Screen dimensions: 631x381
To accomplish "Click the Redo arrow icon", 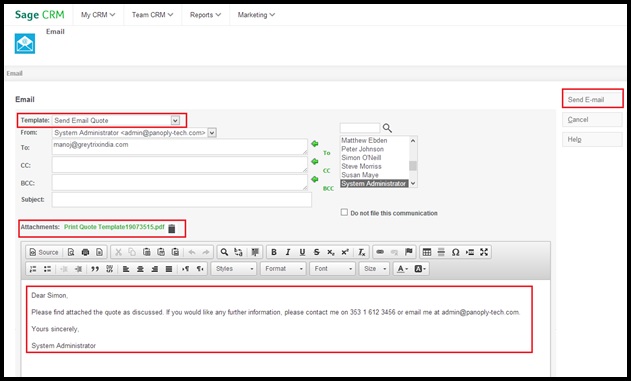I will (x=206, y=252).
